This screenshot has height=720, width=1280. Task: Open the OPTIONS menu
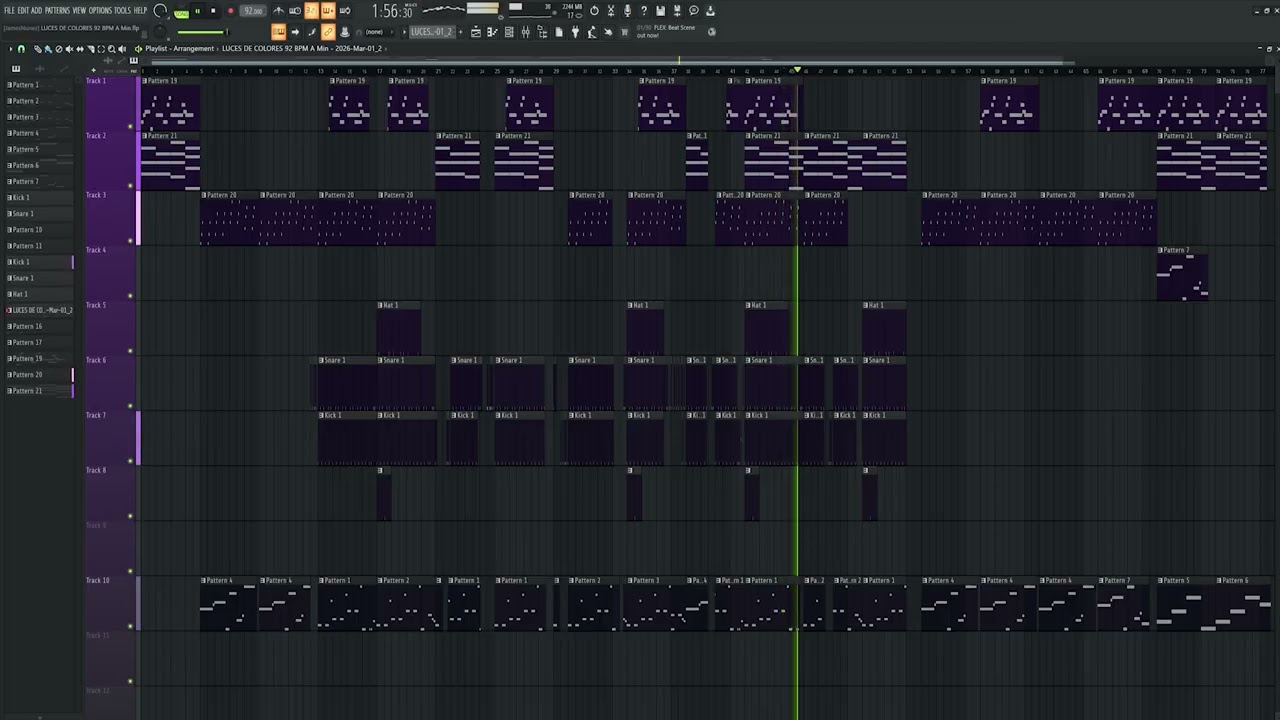coord(100,11)
